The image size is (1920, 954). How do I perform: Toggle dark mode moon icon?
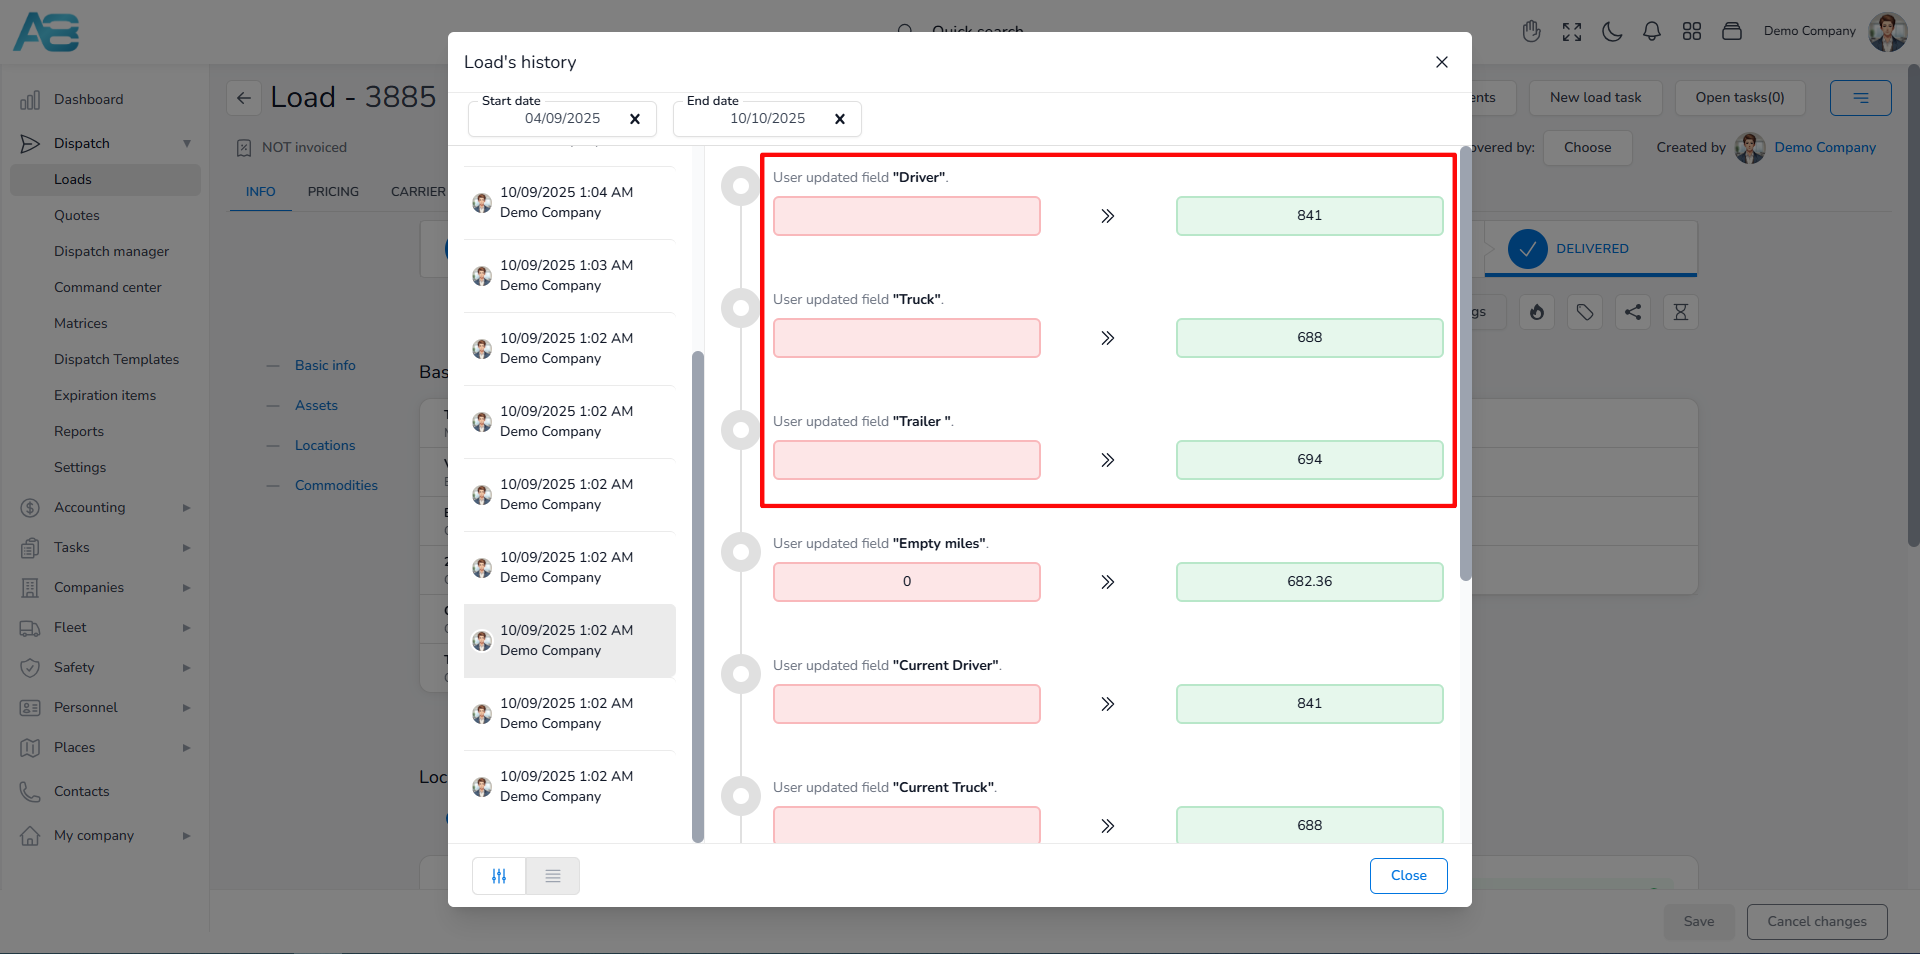pos(1611,32)
